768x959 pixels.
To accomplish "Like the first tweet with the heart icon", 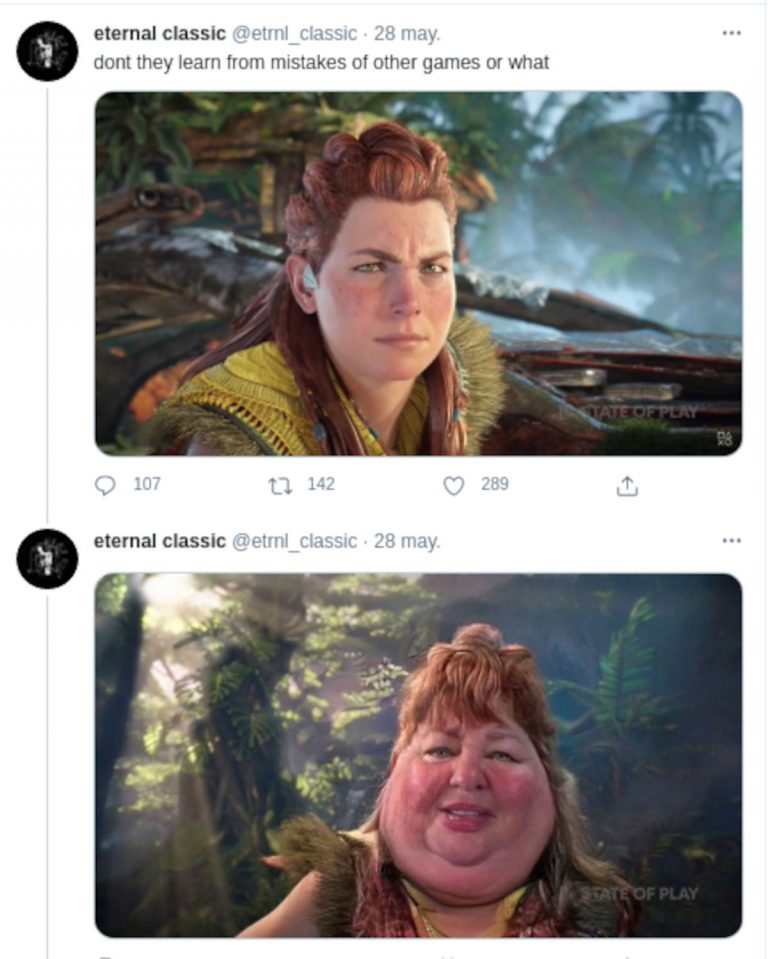I will (454, 485).
